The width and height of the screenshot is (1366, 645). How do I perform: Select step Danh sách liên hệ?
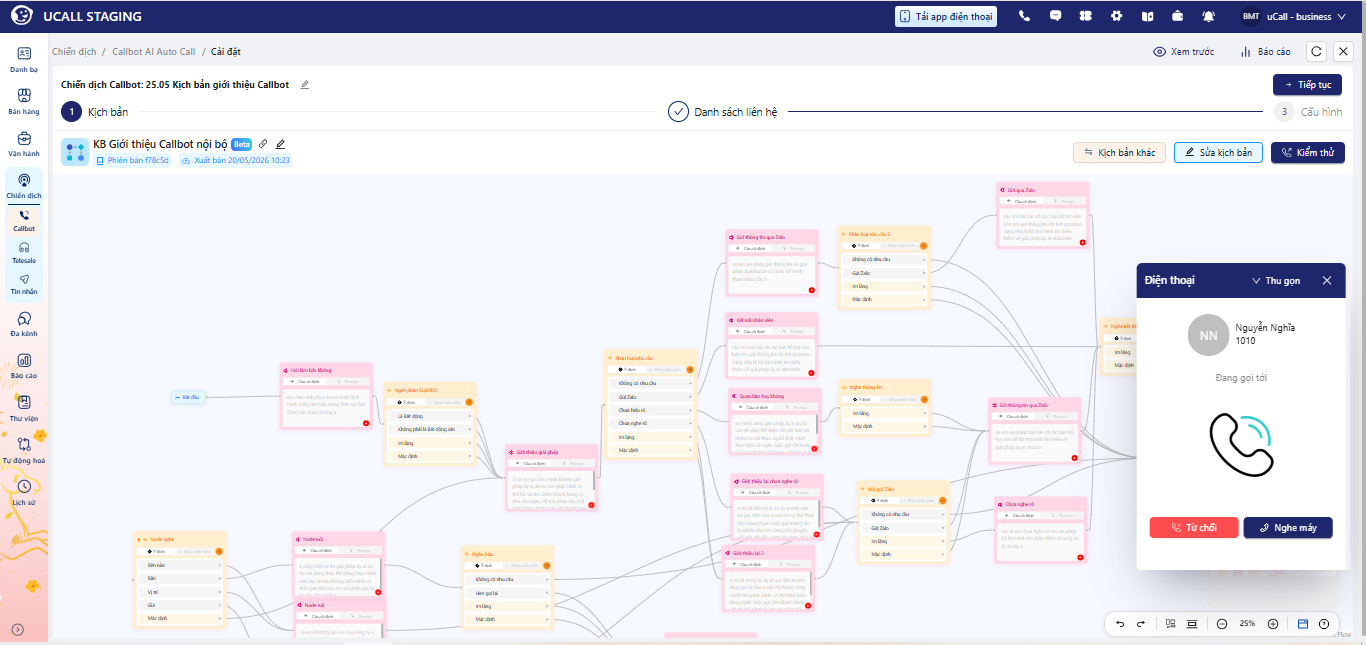[x=722, y=111]
